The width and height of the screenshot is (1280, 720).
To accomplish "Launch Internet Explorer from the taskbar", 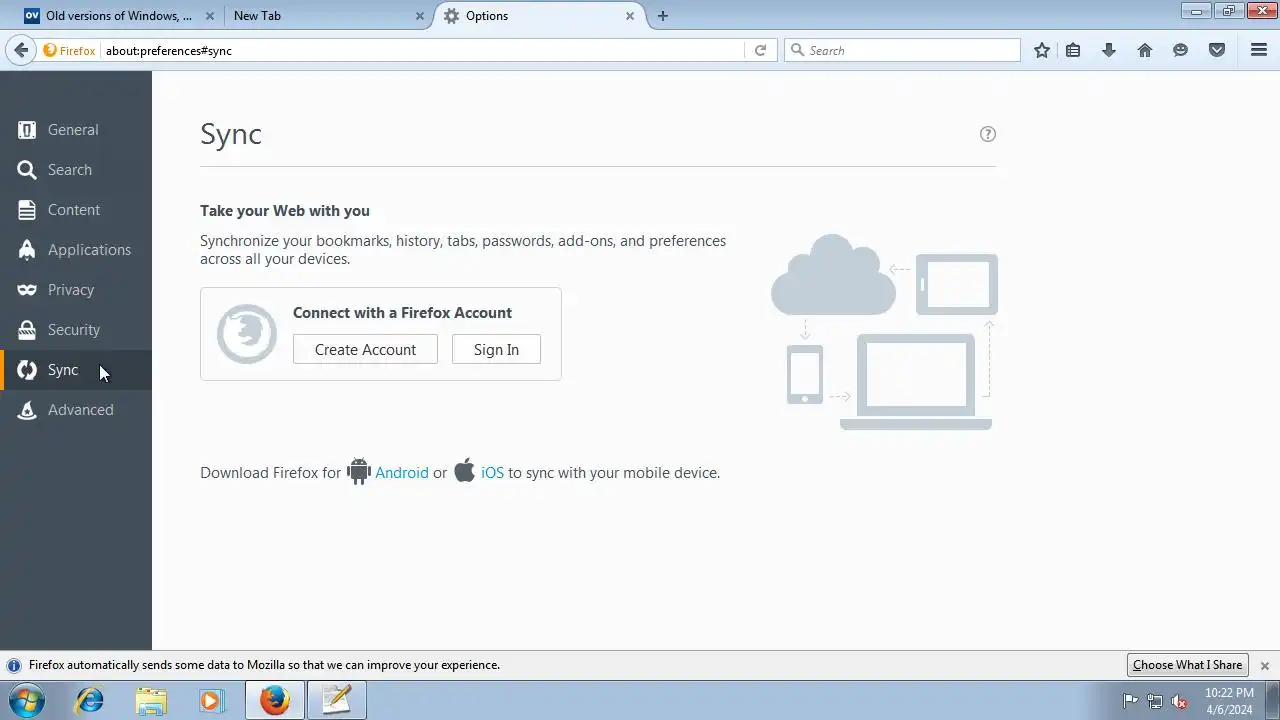I will coord(90,700).
